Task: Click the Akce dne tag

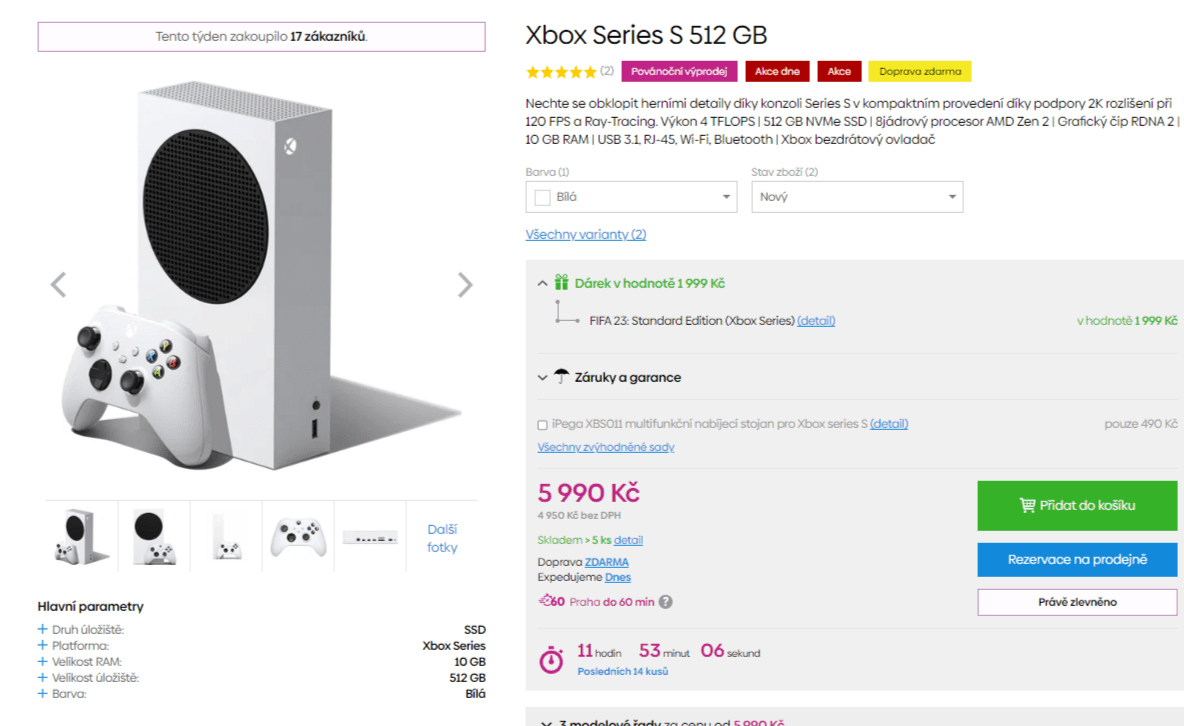Action: point(777,72)
